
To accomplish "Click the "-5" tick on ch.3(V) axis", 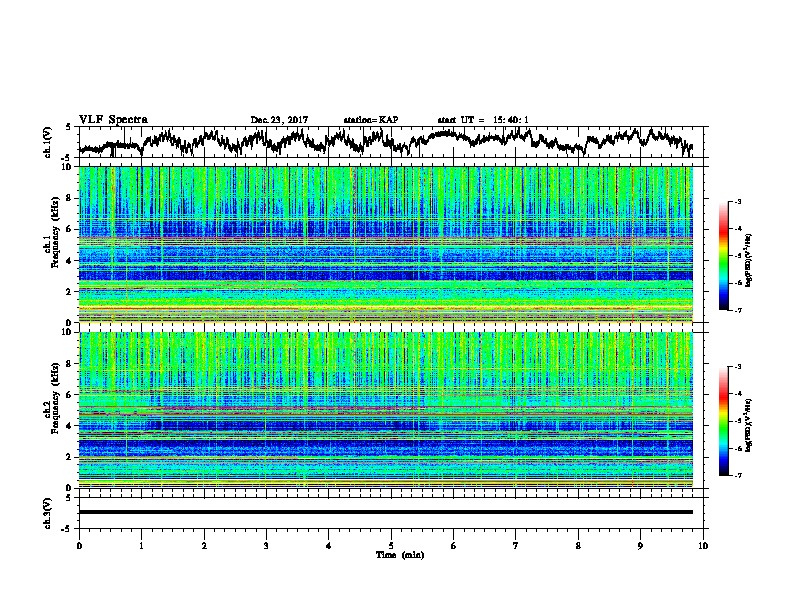I will click(x=67, y=529).
